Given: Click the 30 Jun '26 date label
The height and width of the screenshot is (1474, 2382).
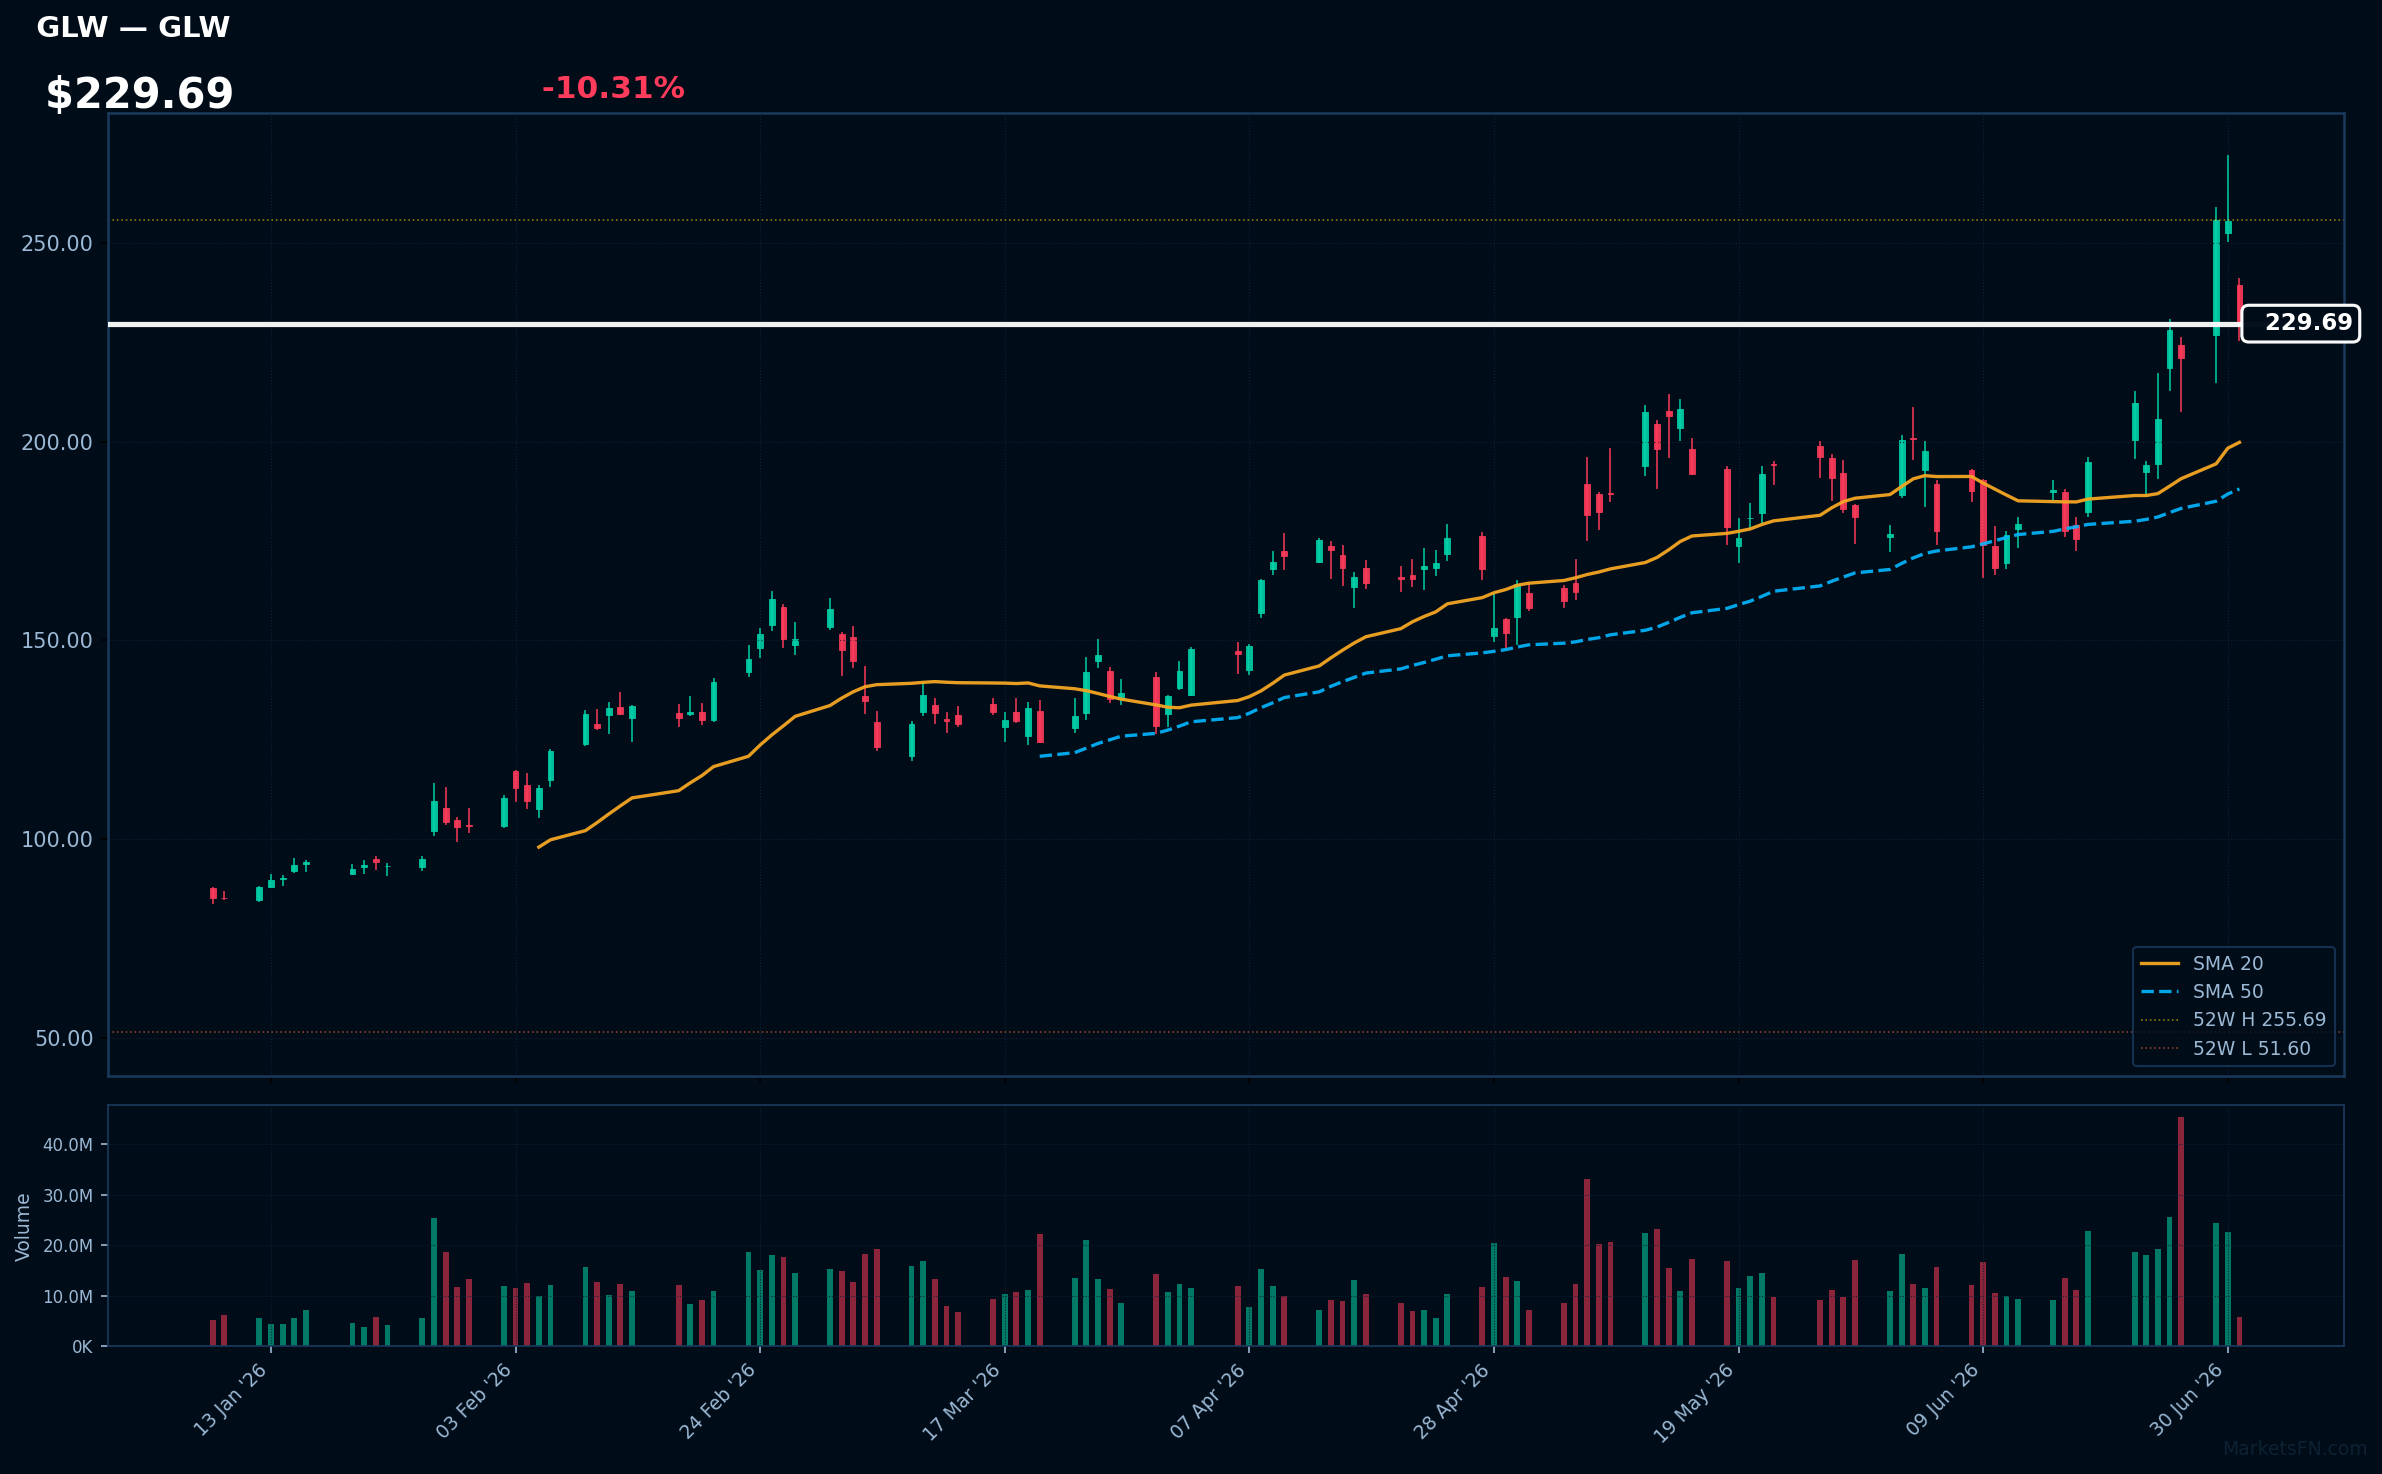Looking at the screenshot, I should click(2186, 1400).
